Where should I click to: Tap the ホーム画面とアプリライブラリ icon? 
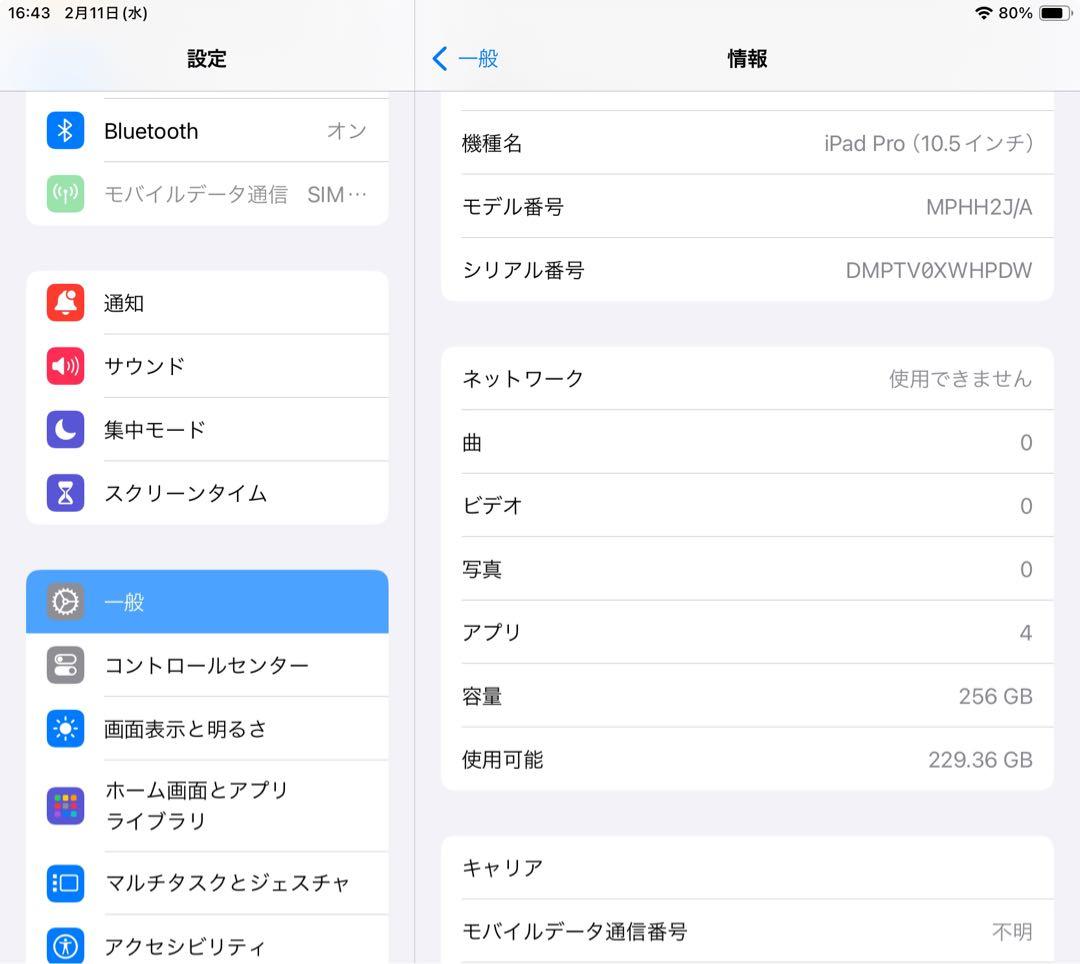(x=64, y=806)
